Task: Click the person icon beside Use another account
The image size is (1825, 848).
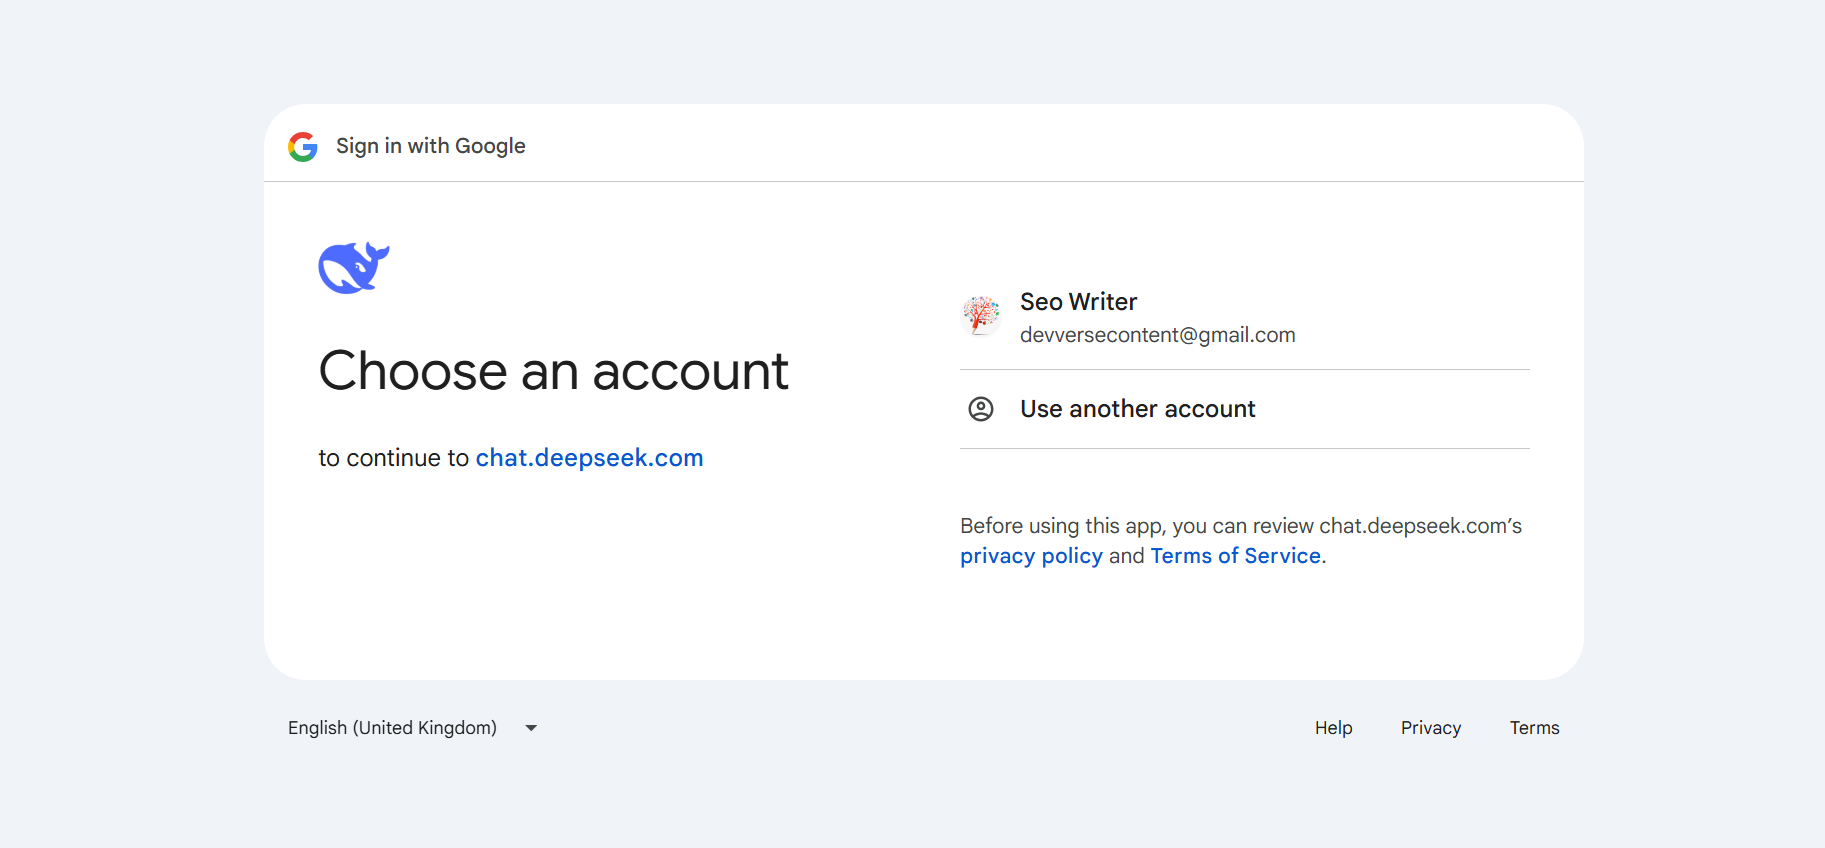Action: point(981,409)
